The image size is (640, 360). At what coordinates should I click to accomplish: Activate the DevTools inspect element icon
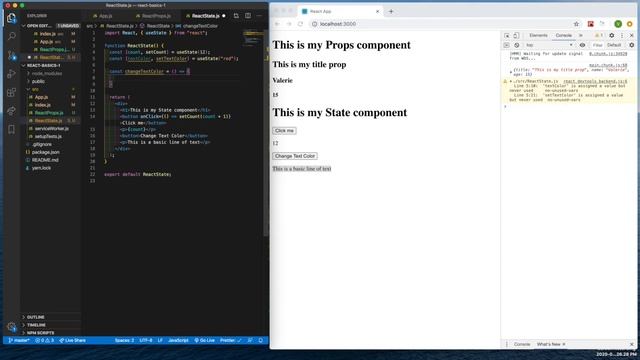(x=507, y=36)
